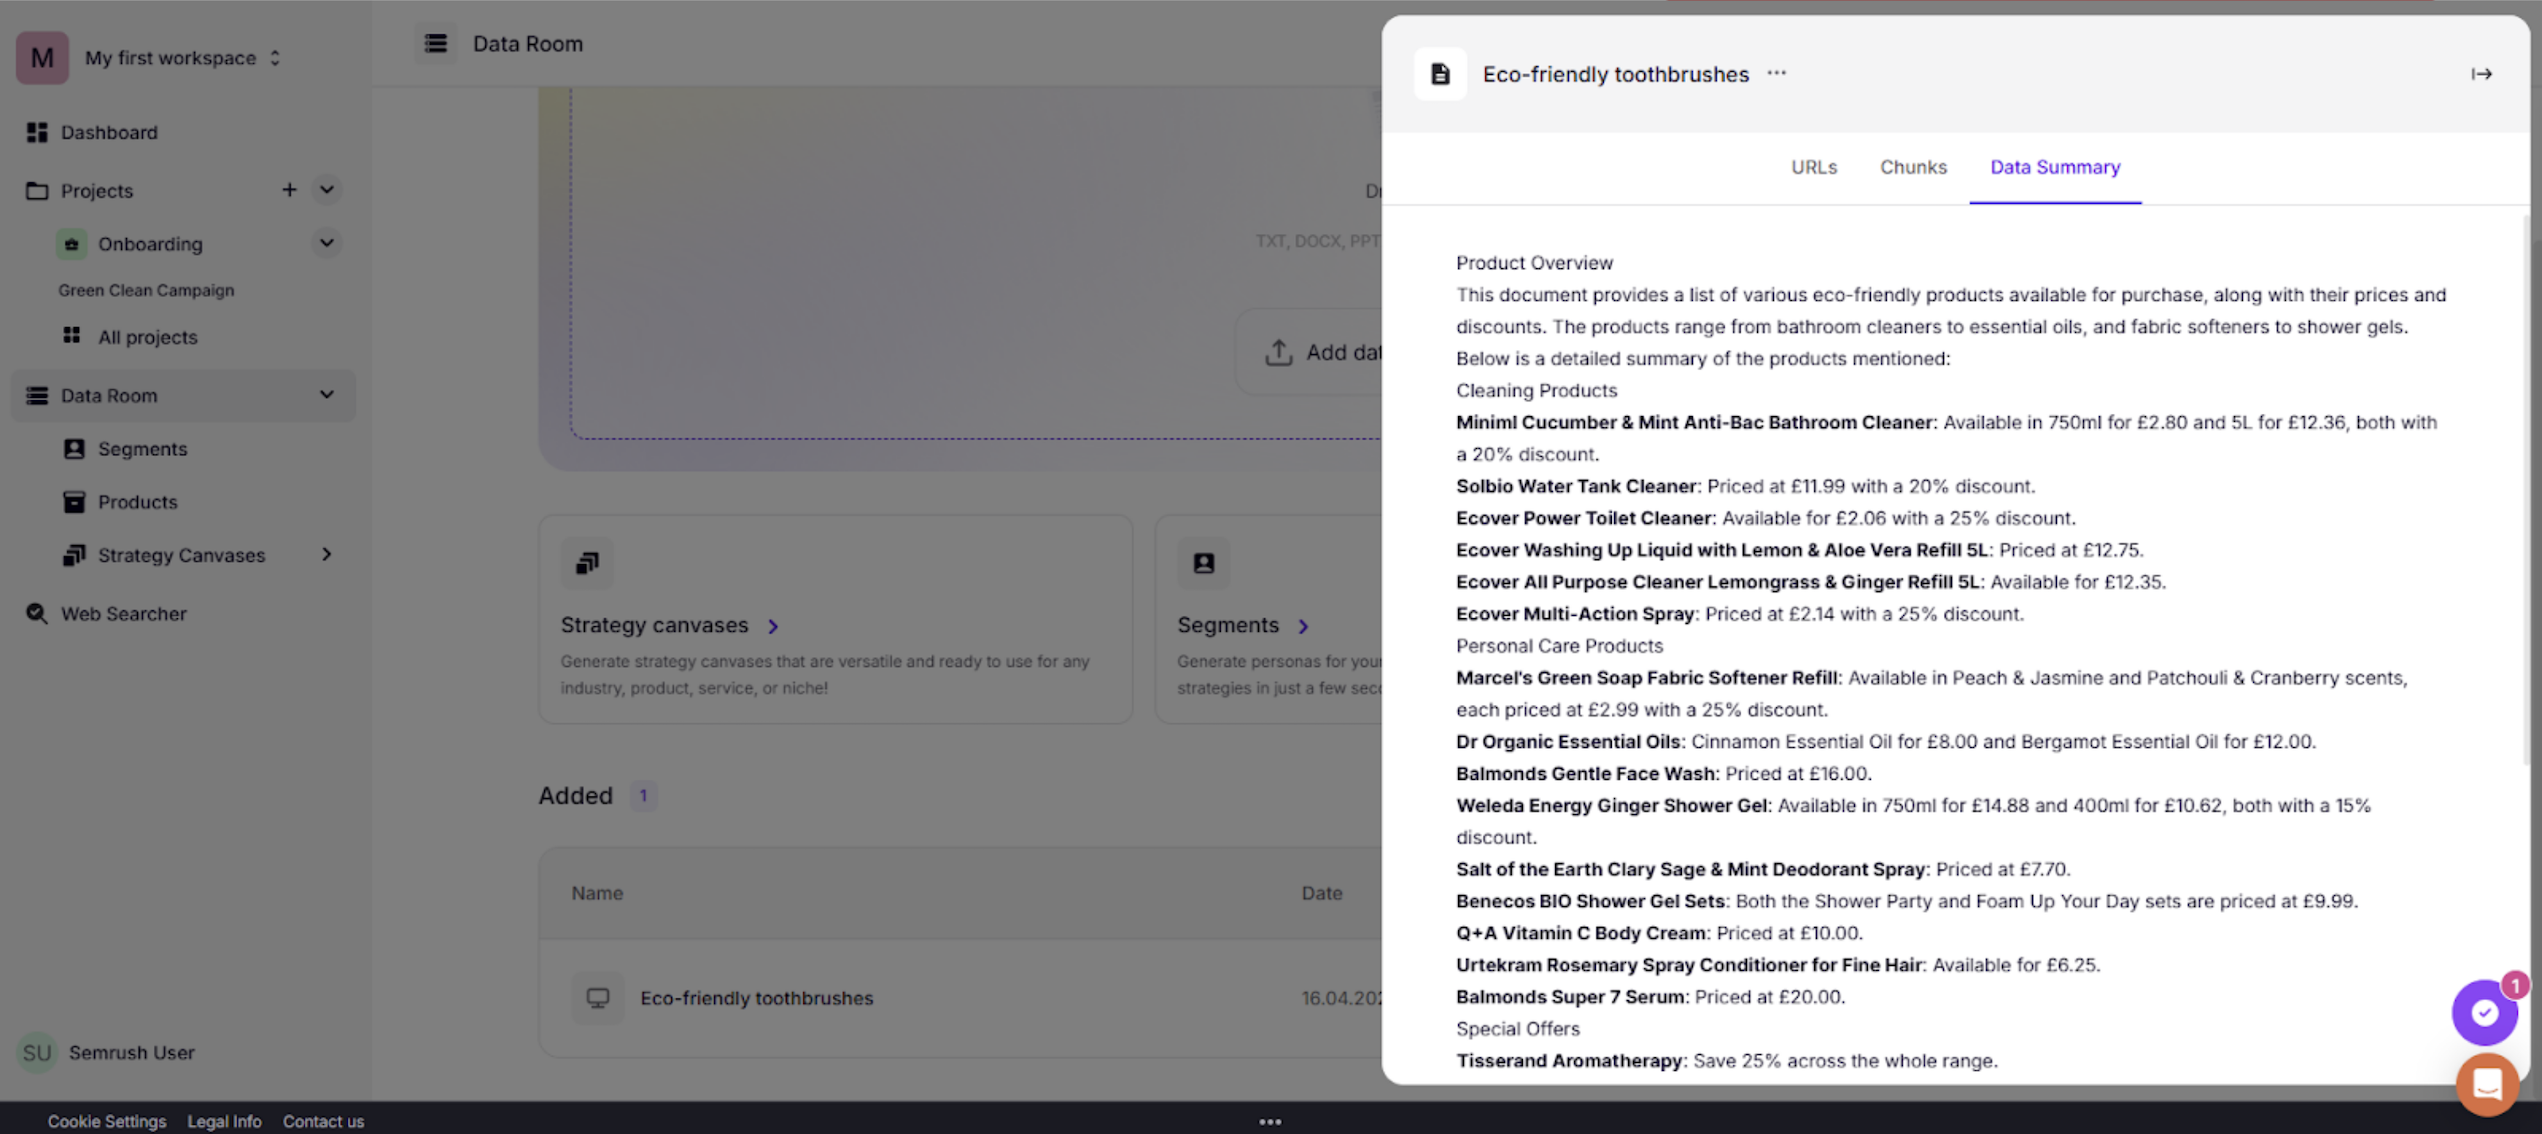Collapse the Data Room sidebar section
The width and height of the screenshot is (2542, 1134).
tap(327, 395)
